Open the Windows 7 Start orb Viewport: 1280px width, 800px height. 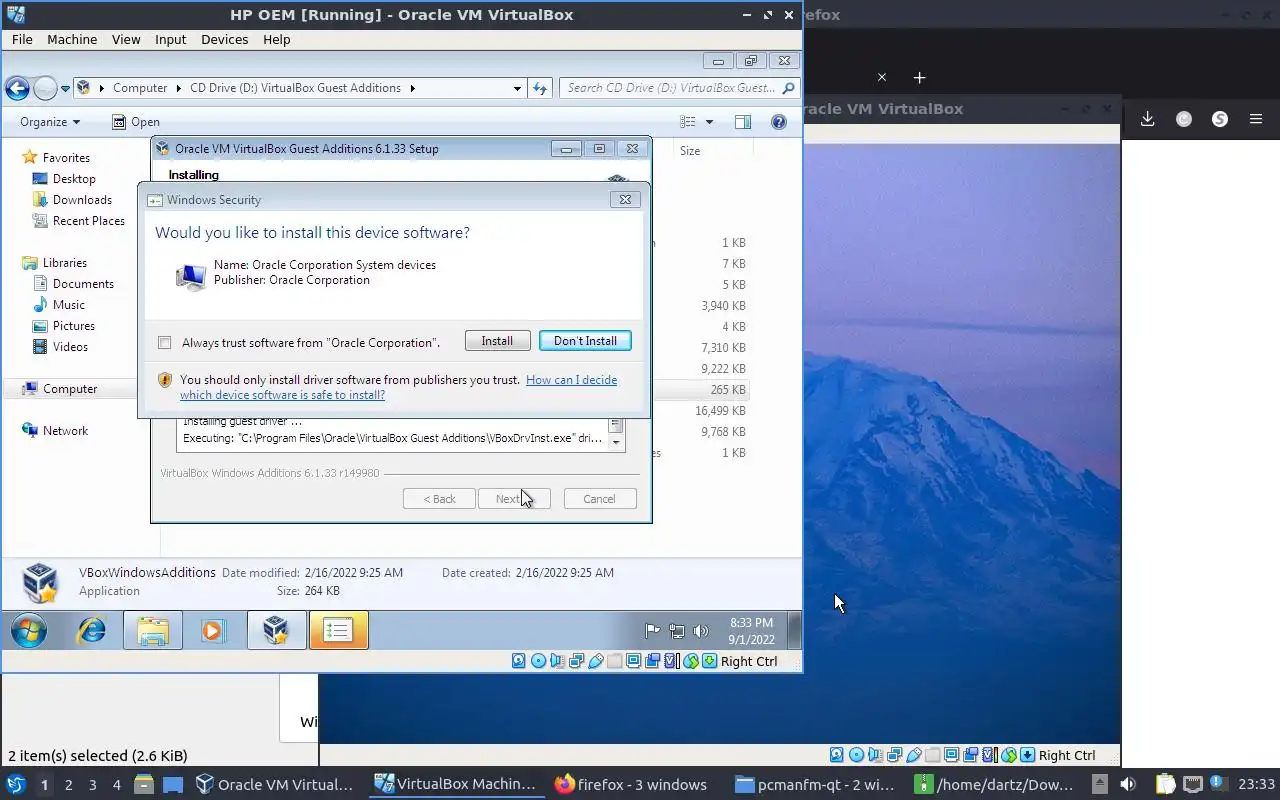[x=29, y=631]
